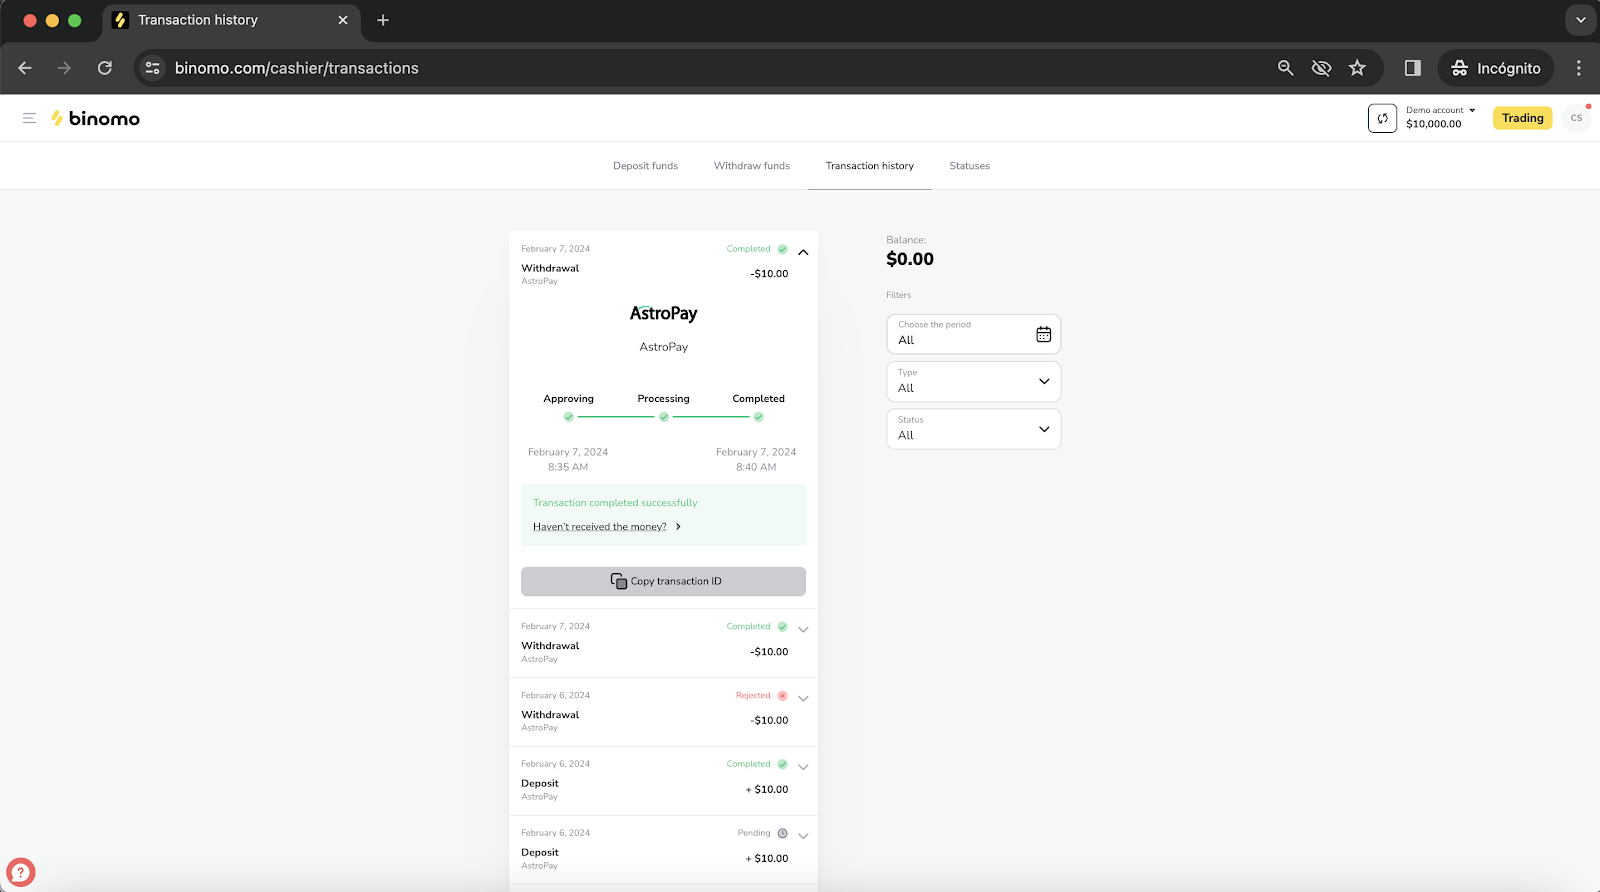Image resolution: width=1600 pixels, height=892 pixels.
Task: Click the browser zoom magnifier icon
Action: pyautogui.click(x=1286, y=68)
